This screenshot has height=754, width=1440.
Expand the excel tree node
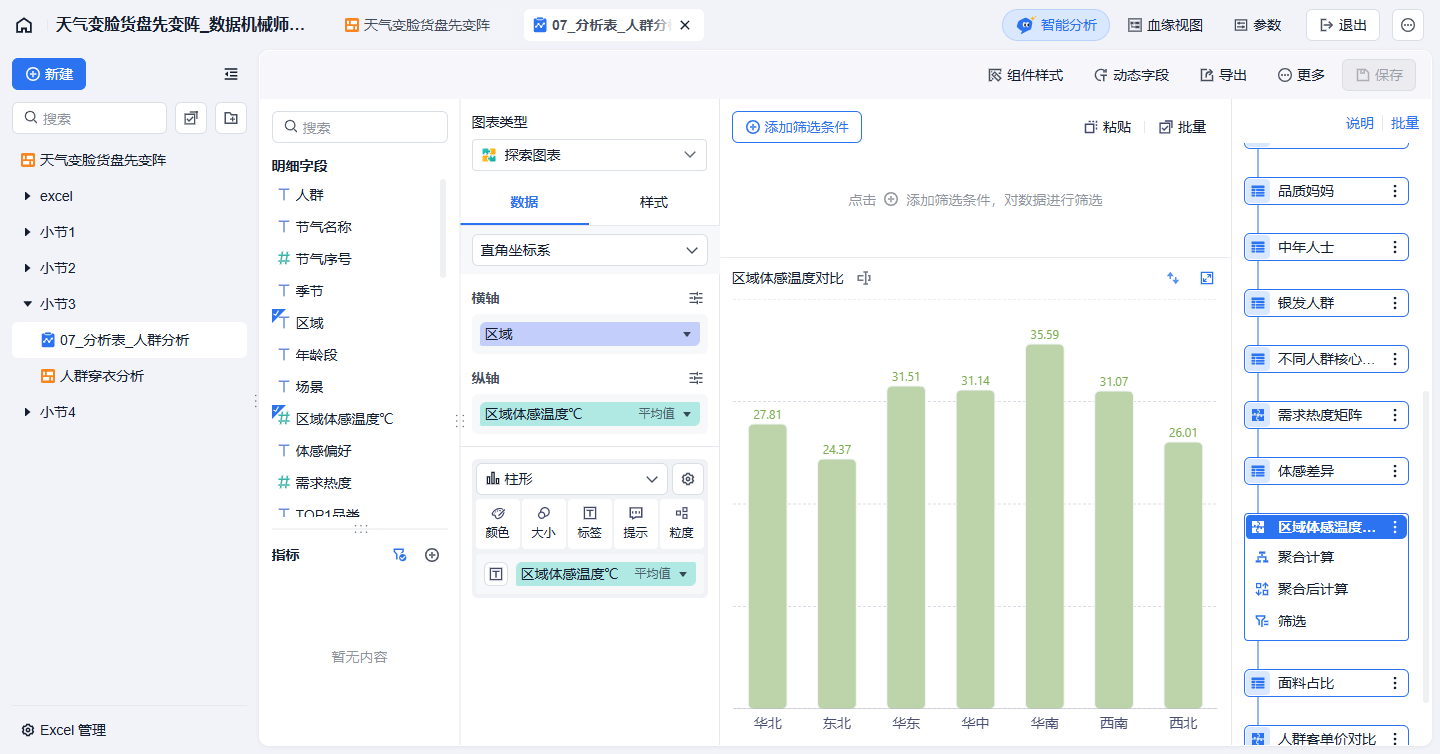pyautogui.click(x=27, y=196)
